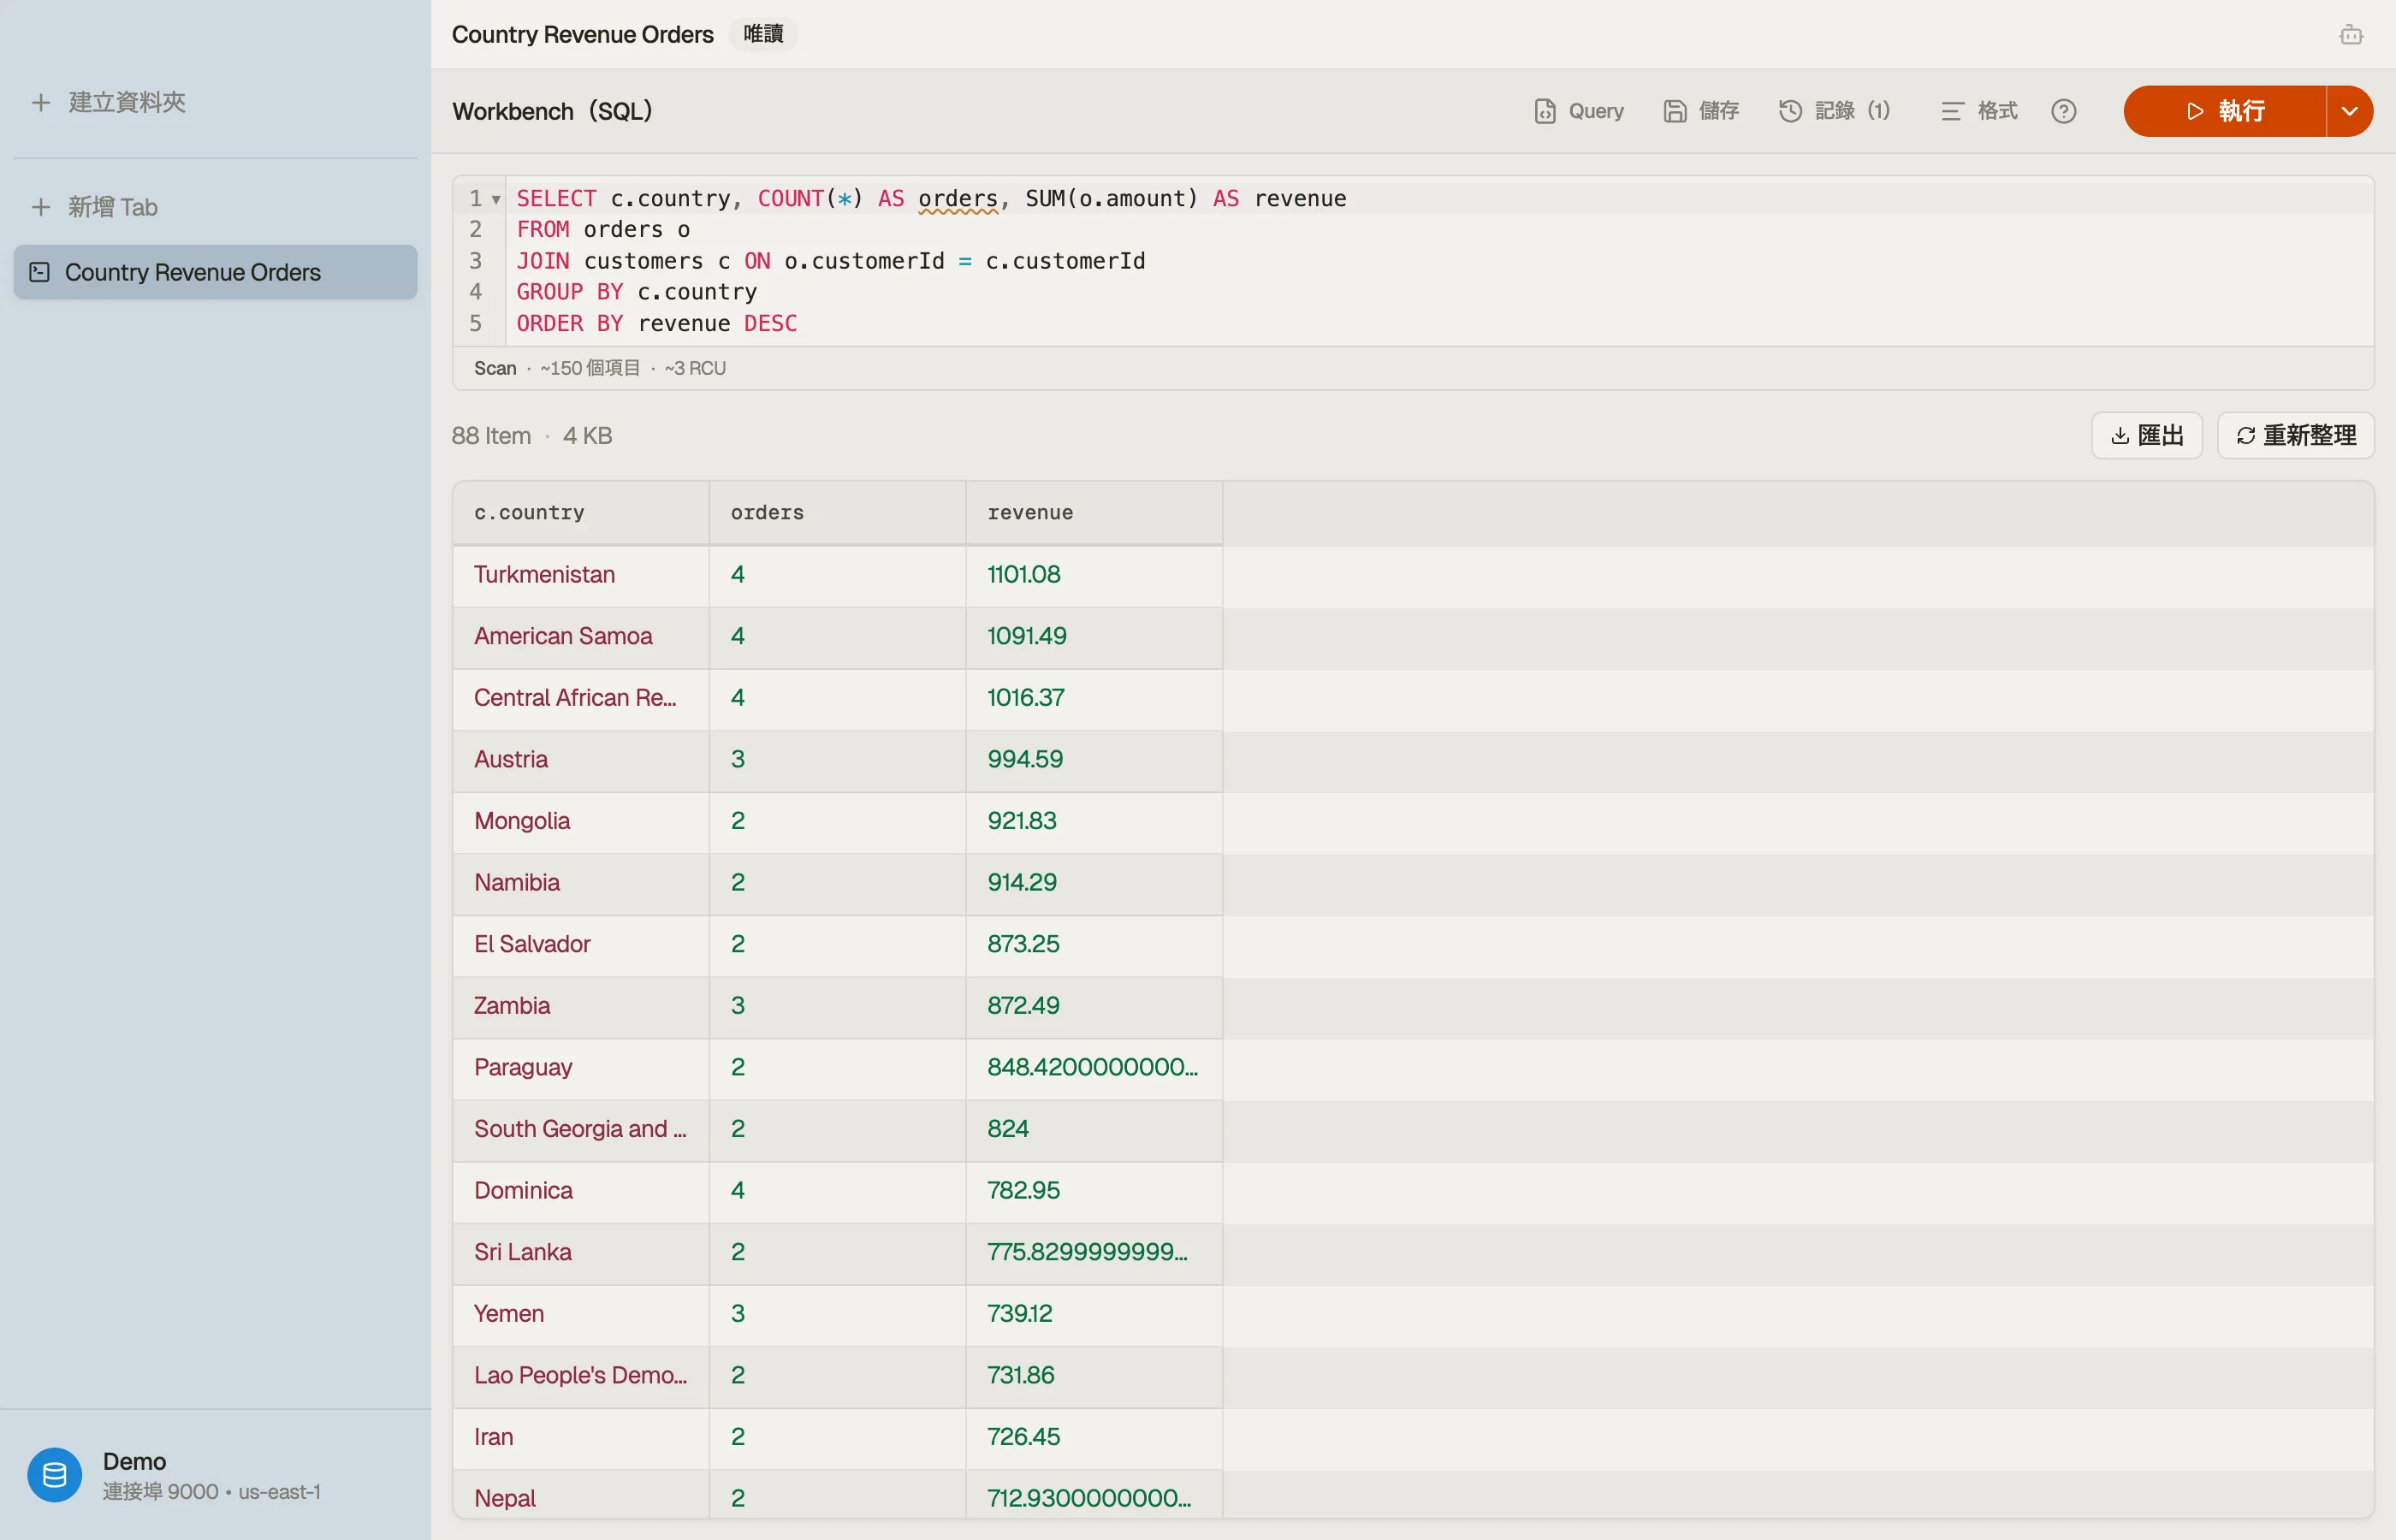Screen dimensions: 2396x1540
Task: Click the Demo database connection icon
Action: 55,1475
